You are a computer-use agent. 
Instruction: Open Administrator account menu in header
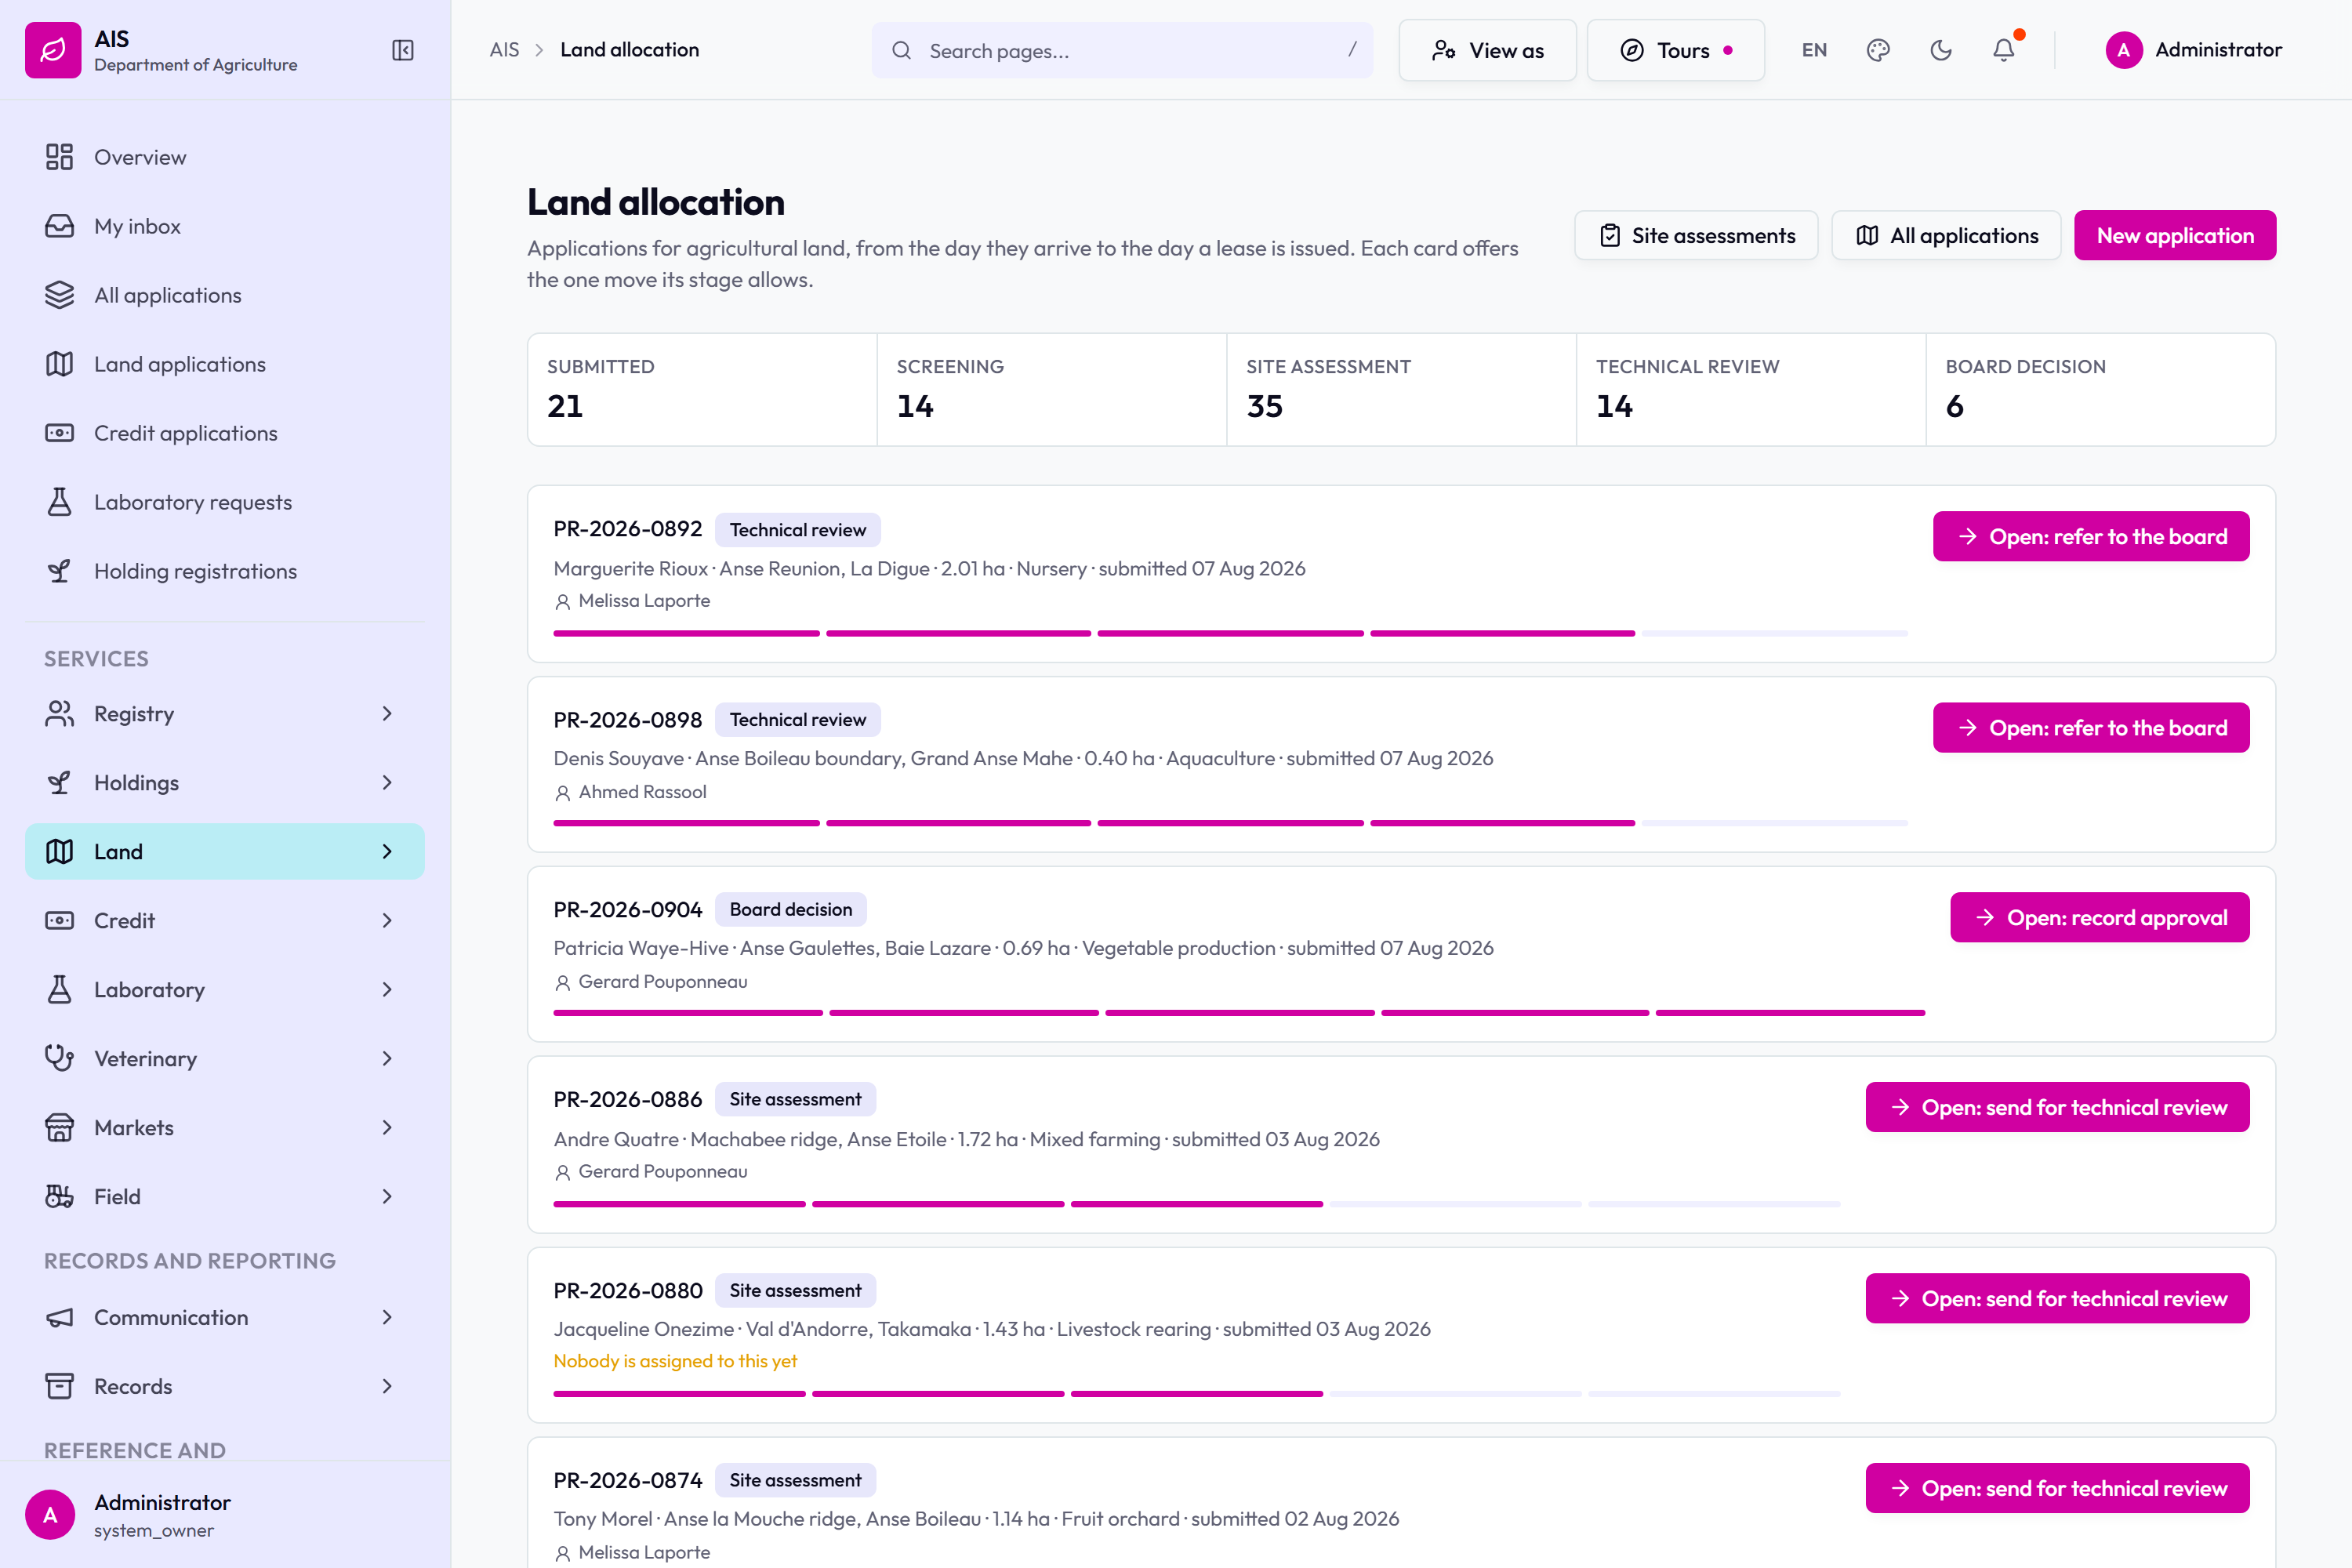tap(2193, 50)
